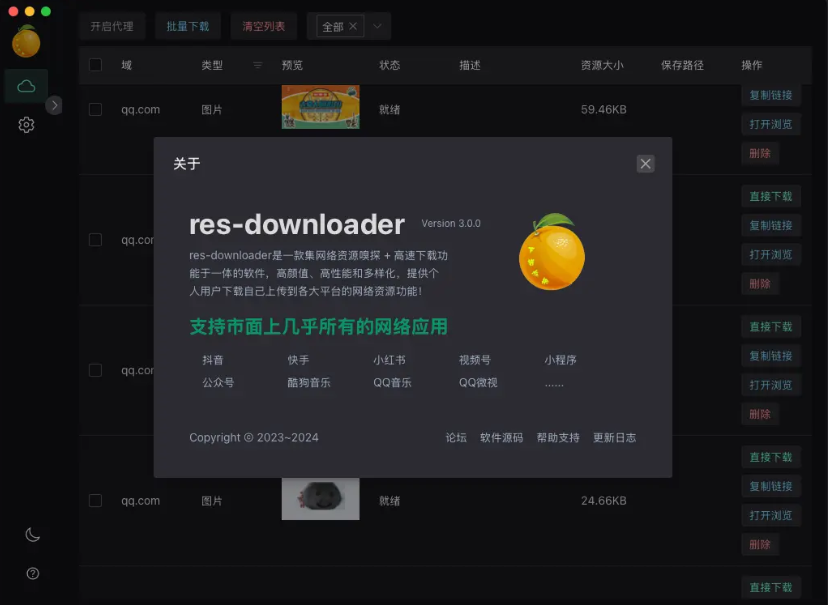
Task: Click the 抖音 platform label
Action: [212, 360]
